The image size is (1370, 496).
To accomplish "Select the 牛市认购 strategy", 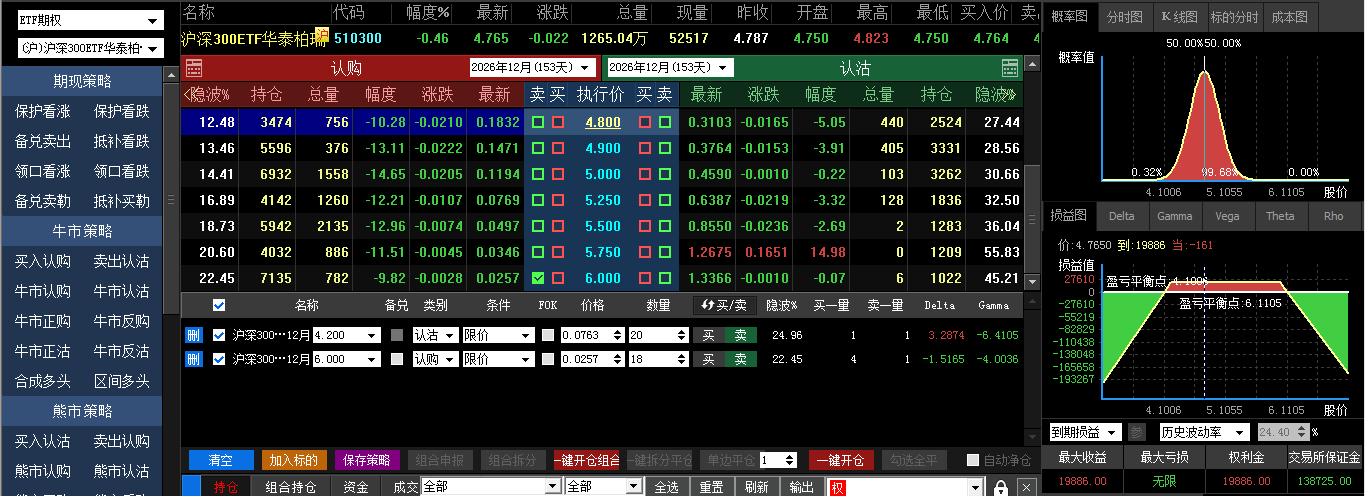I will pyautogui.click(x=42, y=291).
